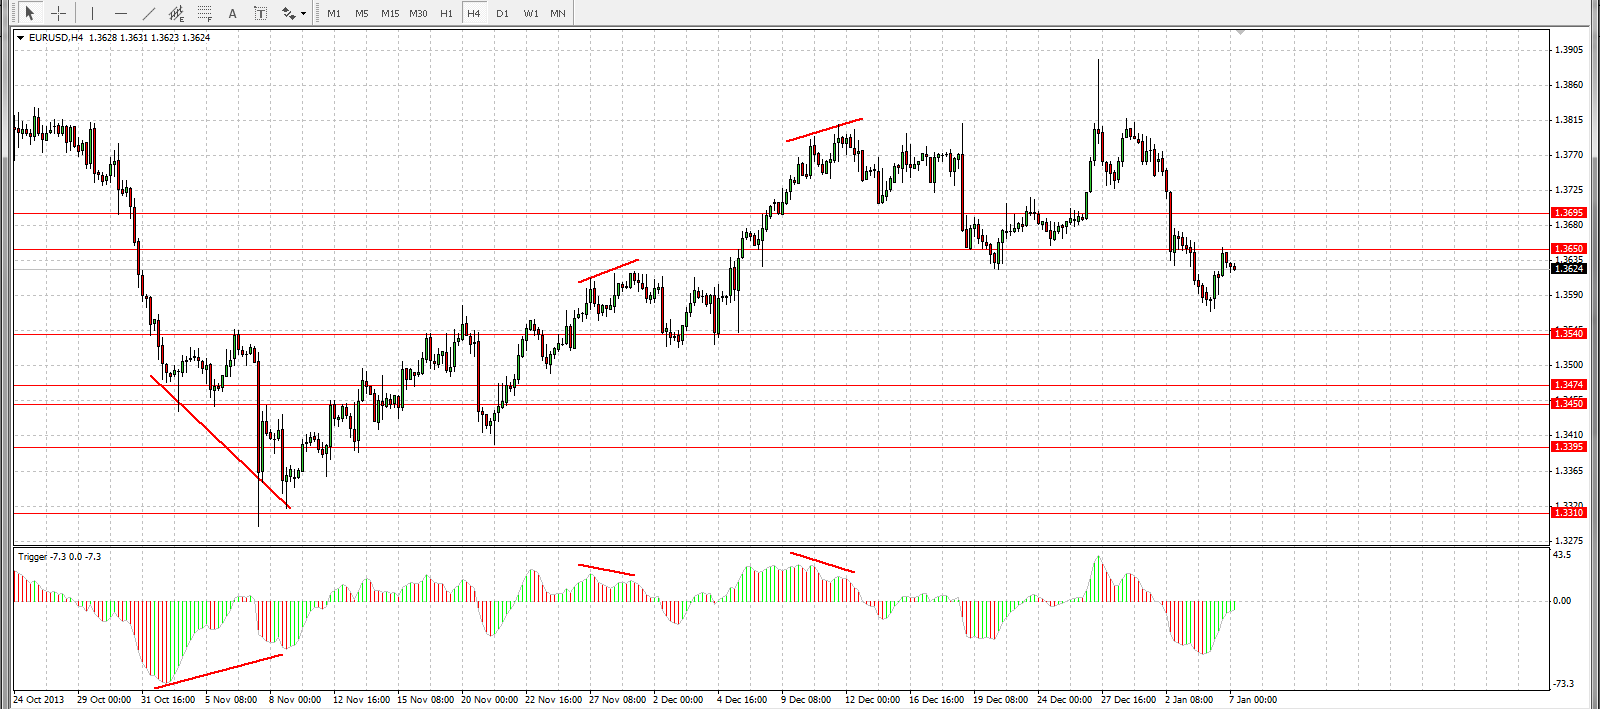Click the 7 Jan 00:00 time label

click(x=1253, y=700)
